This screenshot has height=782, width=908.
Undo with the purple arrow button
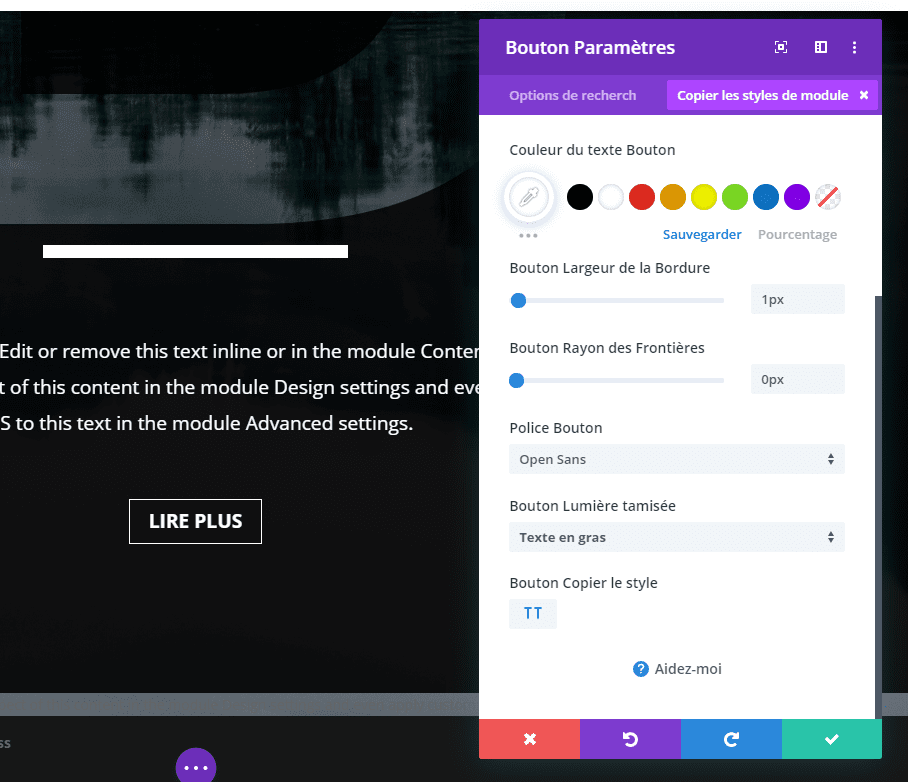[x=630, y=739]
